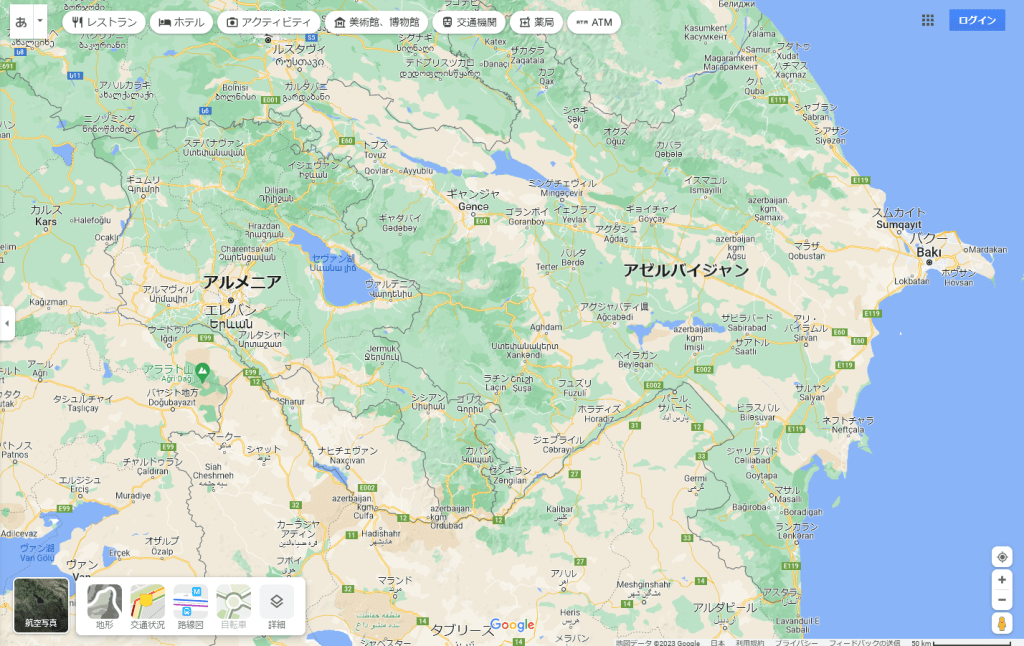1024x646 pixels.
Task: Zoom in with the plus button
Action: [x=1002, y=580]
